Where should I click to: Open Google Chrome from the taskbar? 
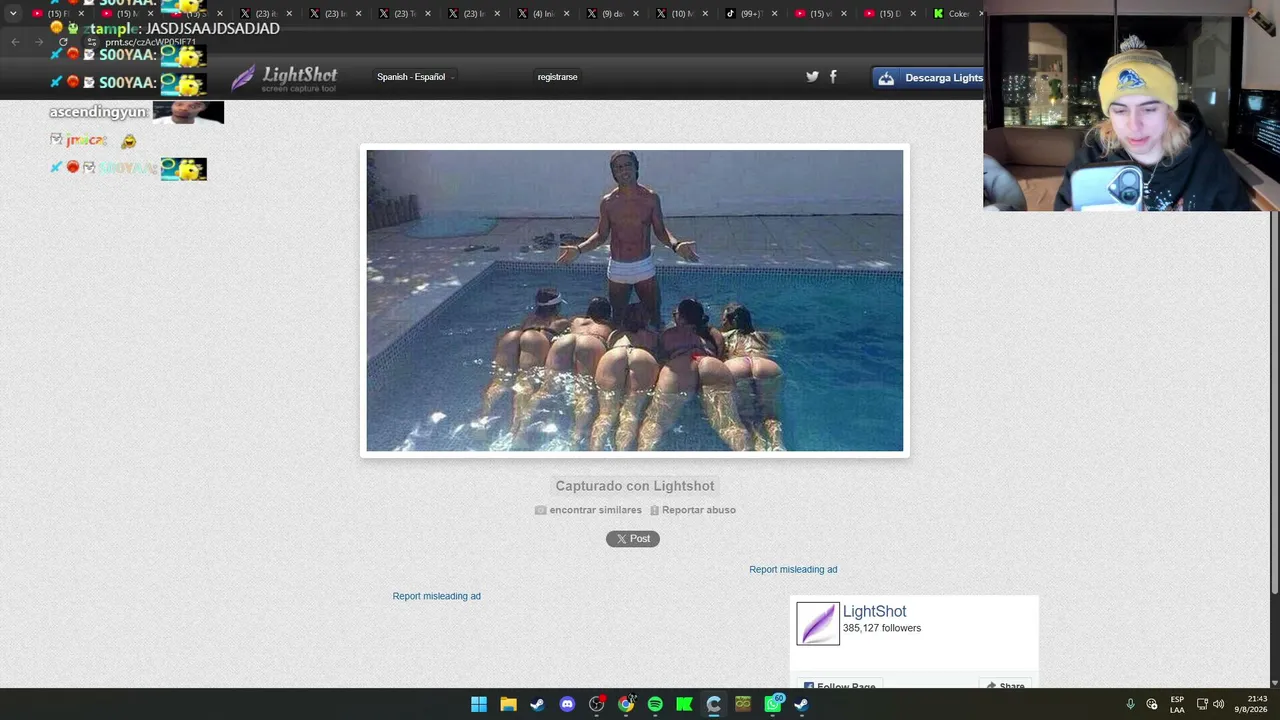(x=626, y=704)
